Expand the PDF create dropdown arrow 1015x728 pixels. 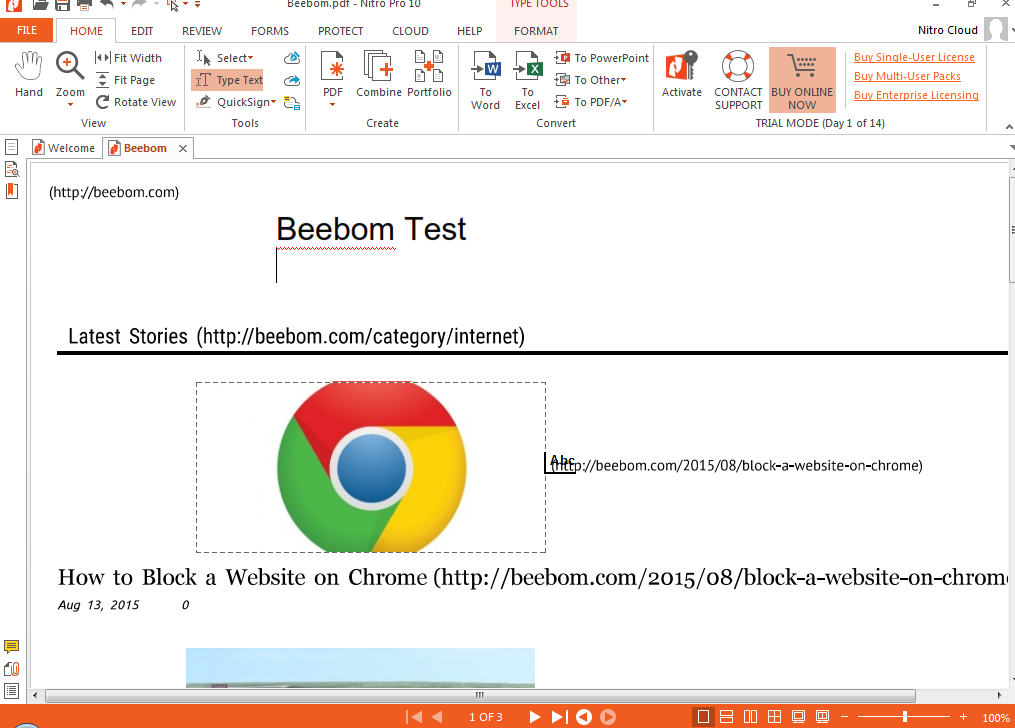[333, 105]
